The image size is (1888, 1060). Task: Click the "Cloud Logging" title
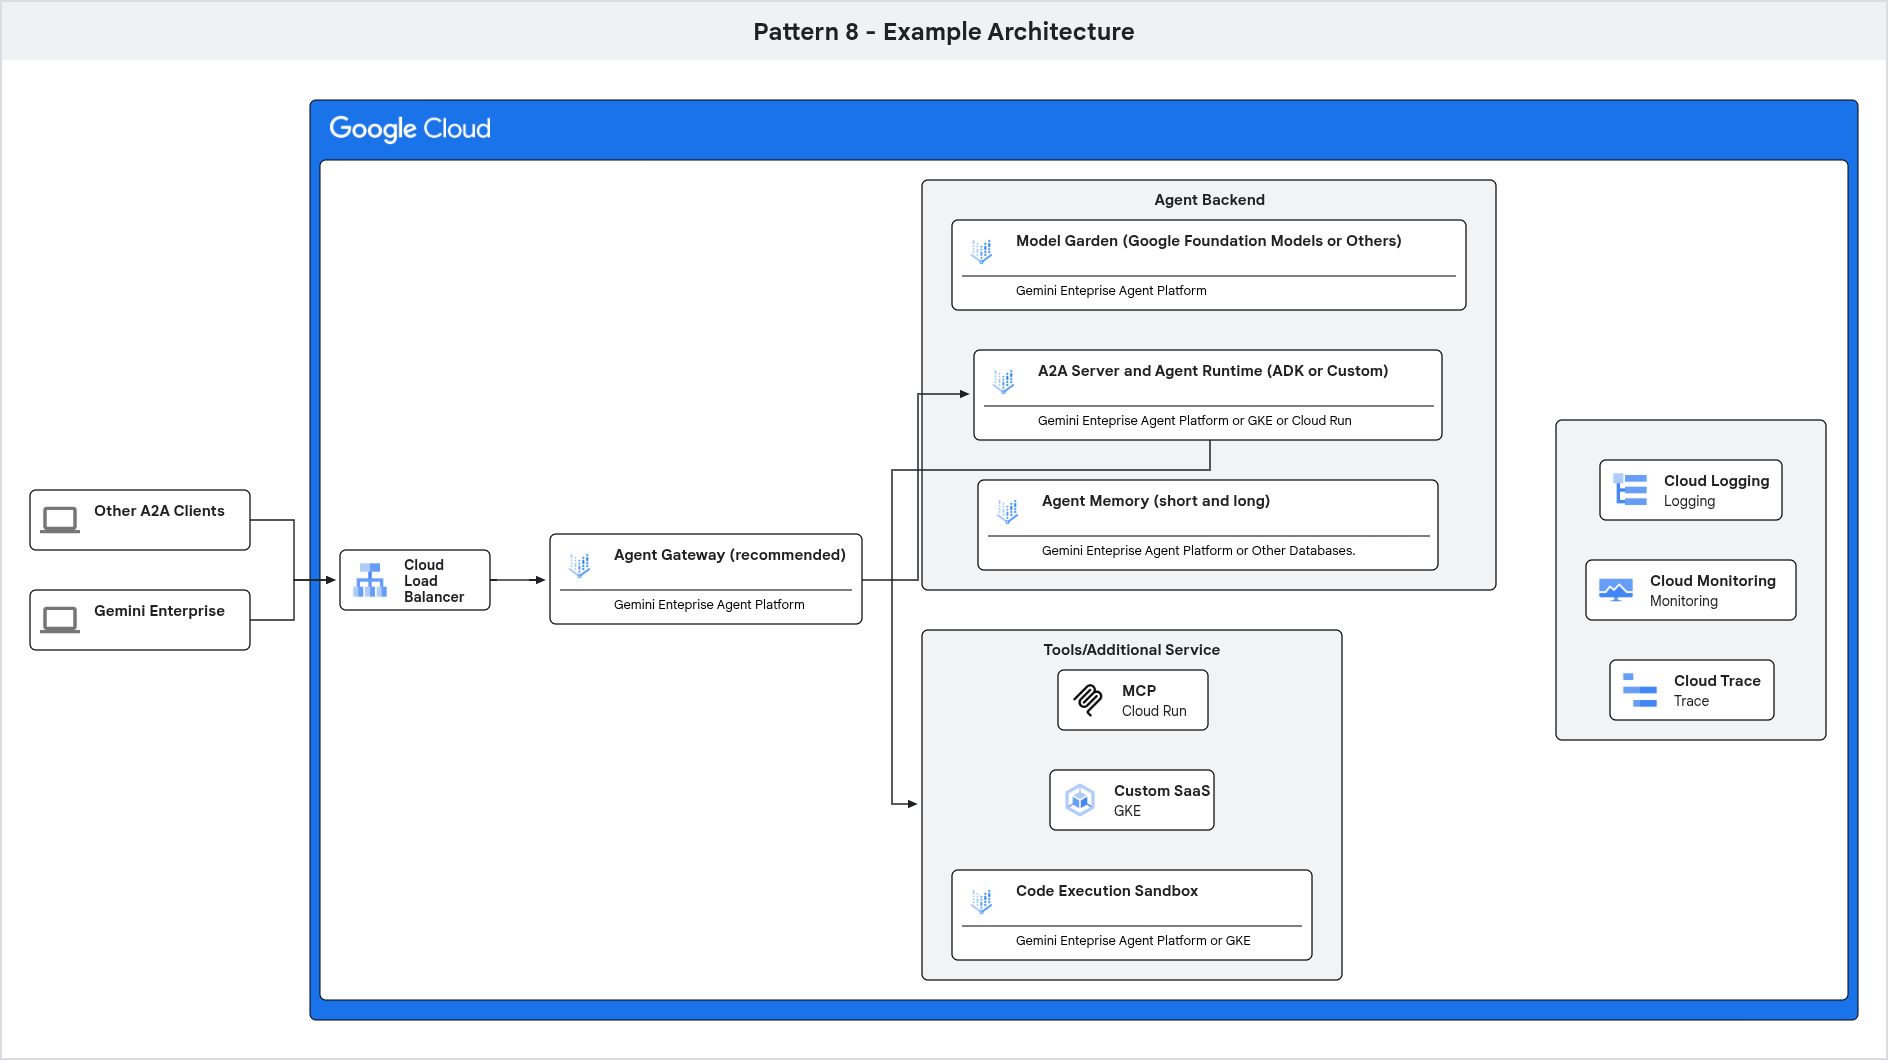point(1717,481)
